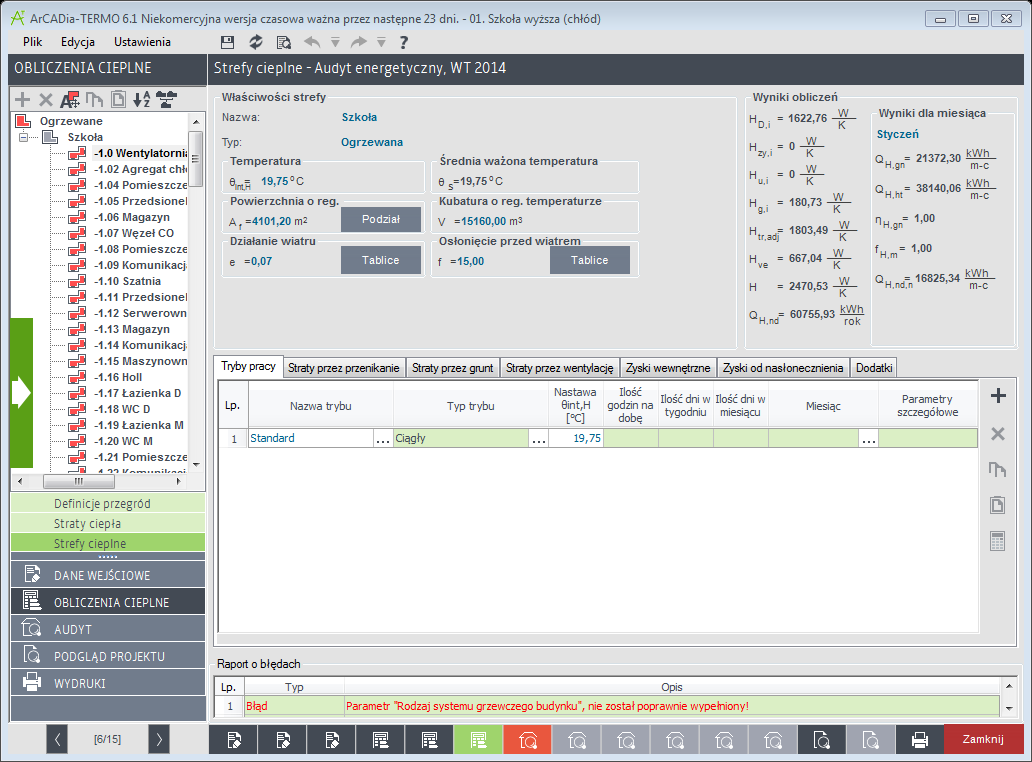Go to next step with right chevron

point(159,739)
